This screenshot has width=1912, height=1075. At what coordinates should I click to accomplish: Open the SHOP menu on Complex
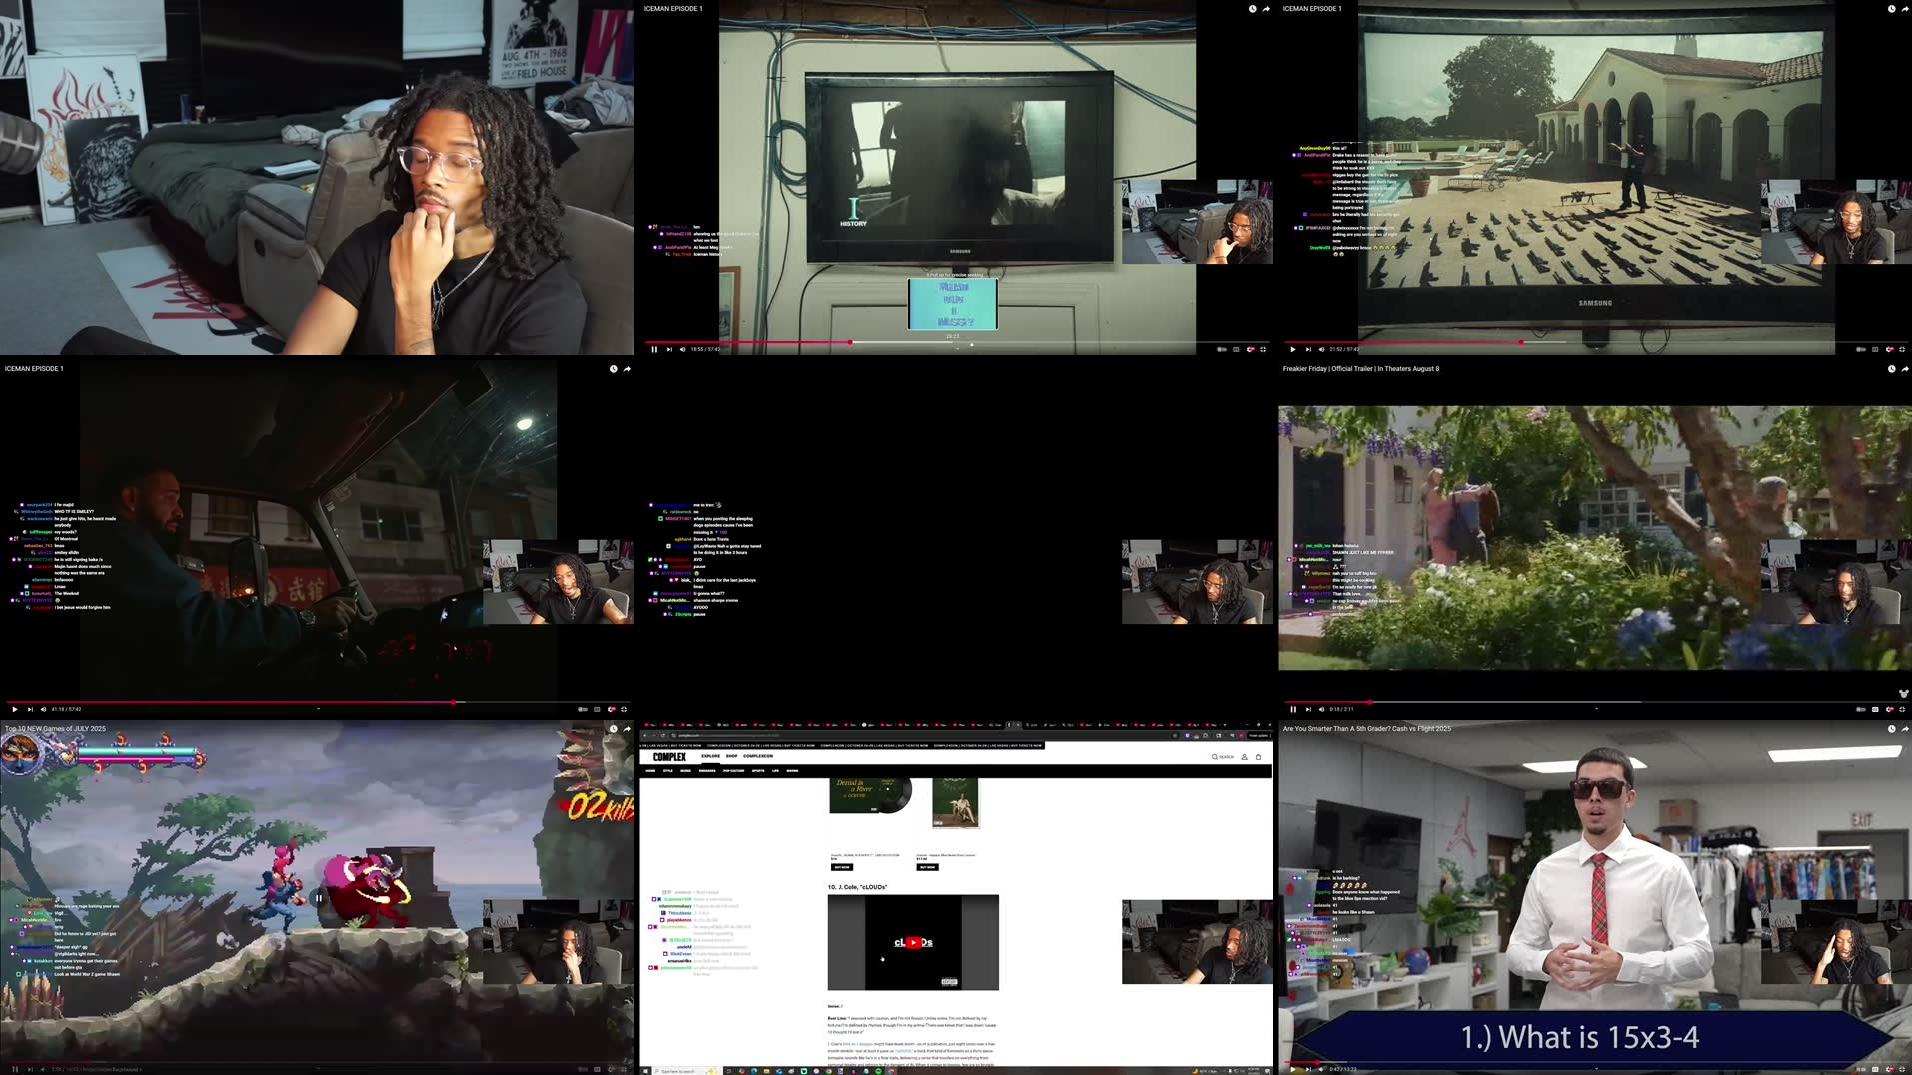coord(731,756)
